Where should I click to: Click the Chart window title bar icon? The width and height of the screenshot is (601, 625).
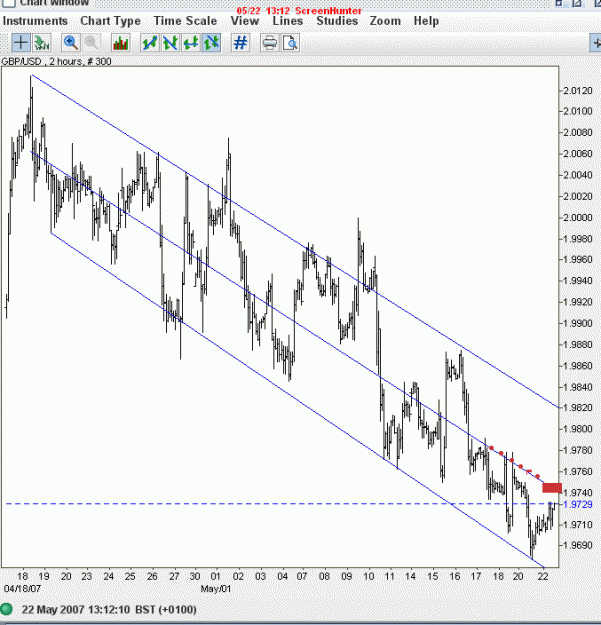click(9, 3)
